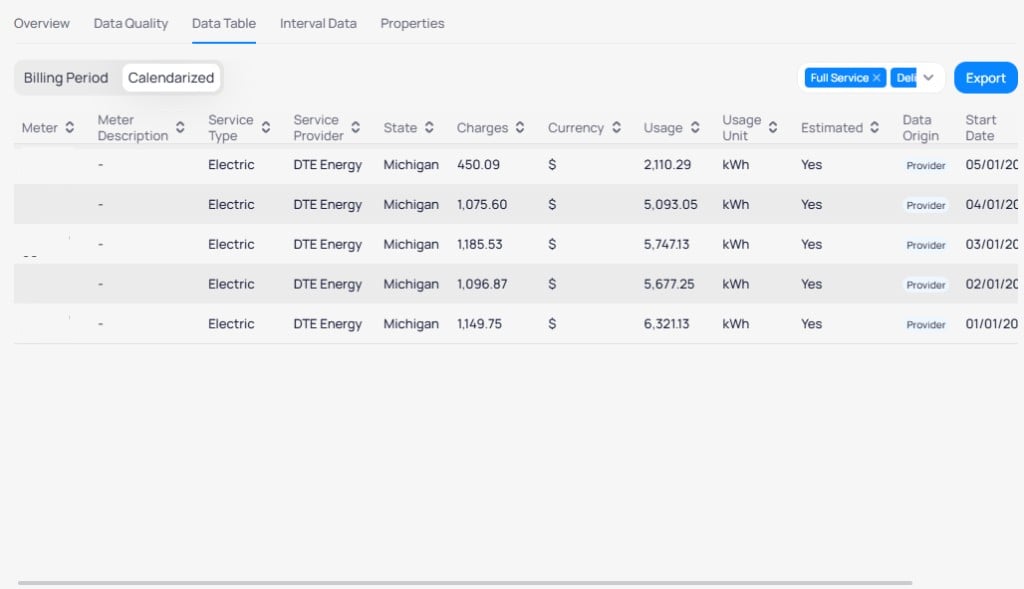Click the Data Origin column header
This screenshot has height=589, width=1024.
(x=921, y=127)
